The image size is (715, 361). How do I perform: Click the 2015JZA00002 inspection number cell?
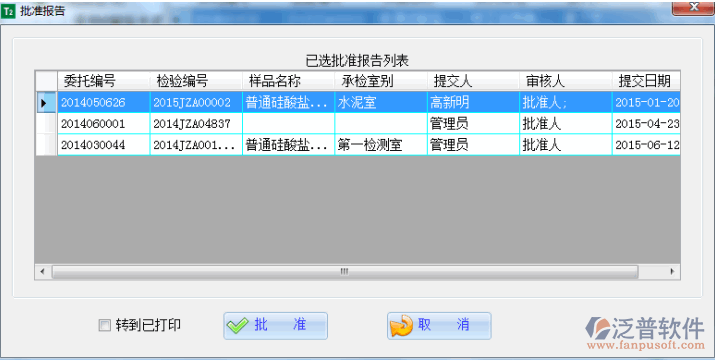[196, 103]
